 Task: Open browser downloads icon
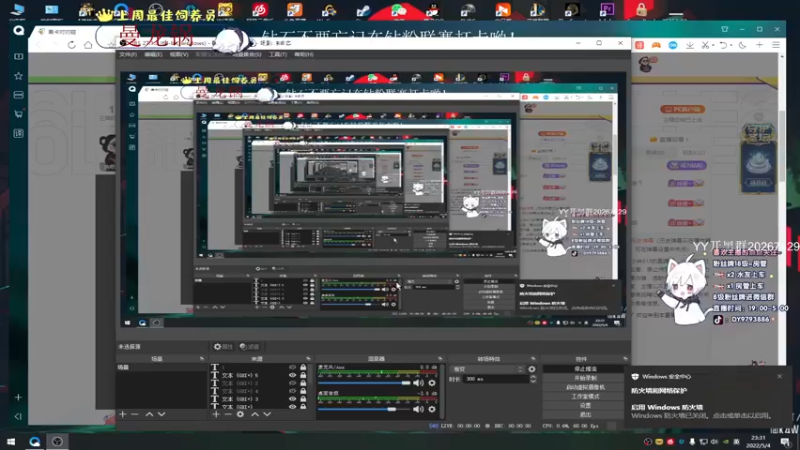690,45
